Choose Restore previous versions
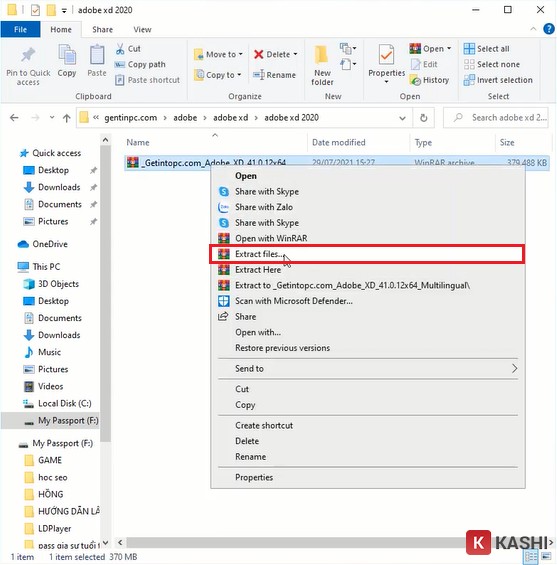This screenshot has height=565, width=557. (x=367, y=348)
